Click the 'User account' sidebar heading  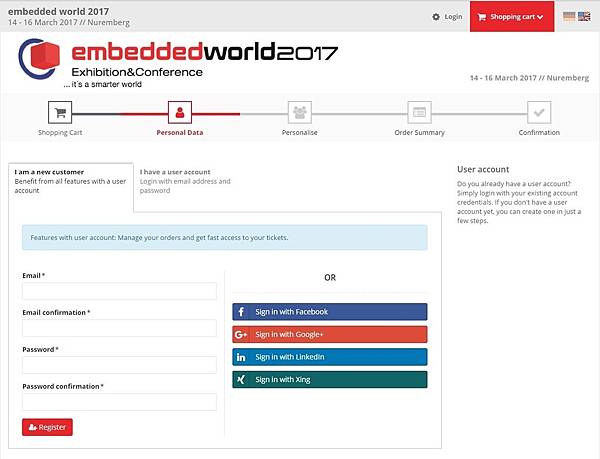click(x=483, y=169)
